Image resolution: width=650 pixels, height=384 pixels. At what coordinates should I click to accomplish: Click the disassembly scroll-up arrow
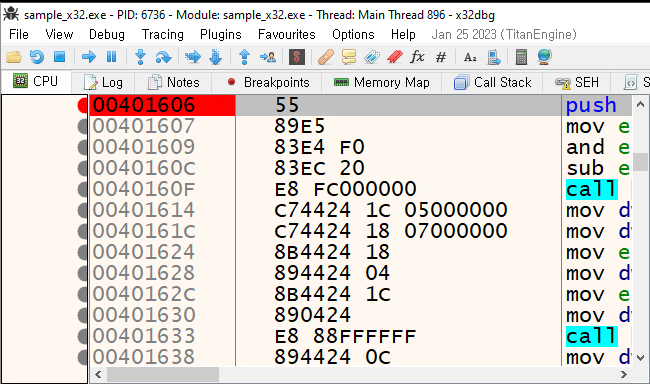(x=640, y=104)
